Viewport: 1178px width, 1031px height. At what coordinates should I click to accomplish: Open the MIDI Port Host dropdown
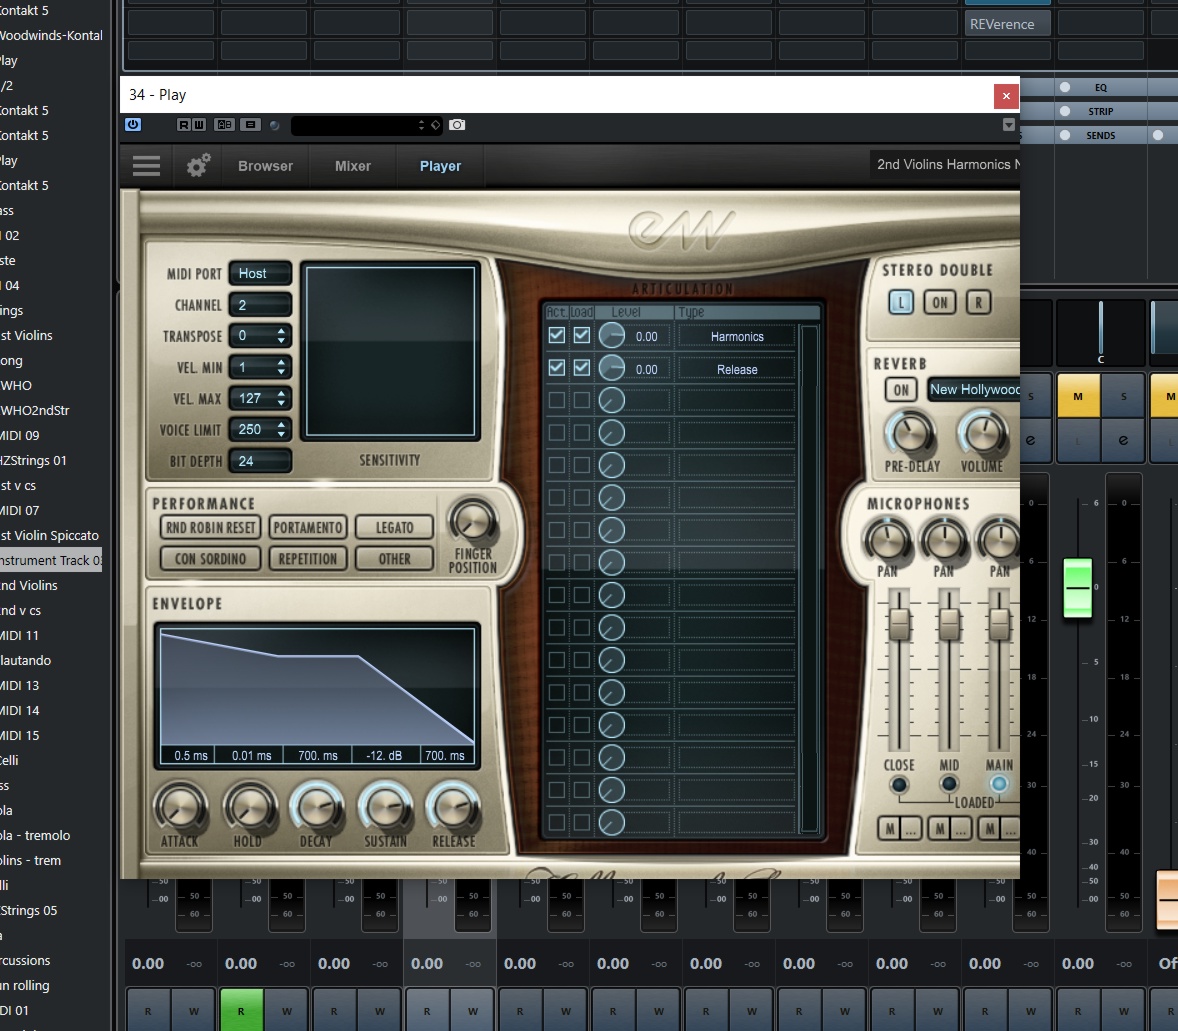pos(260,274)
